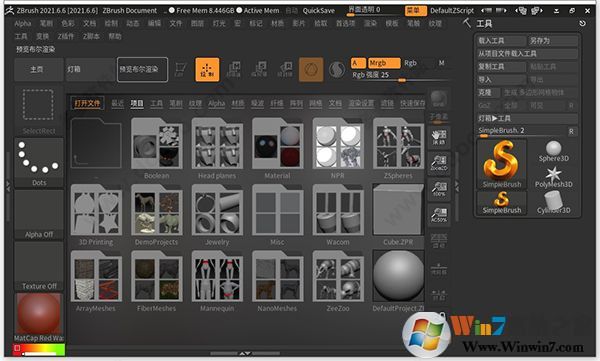Toggle the 预览布尔渲染 button
Screen dimensions: 600x361
coord(142,69)
